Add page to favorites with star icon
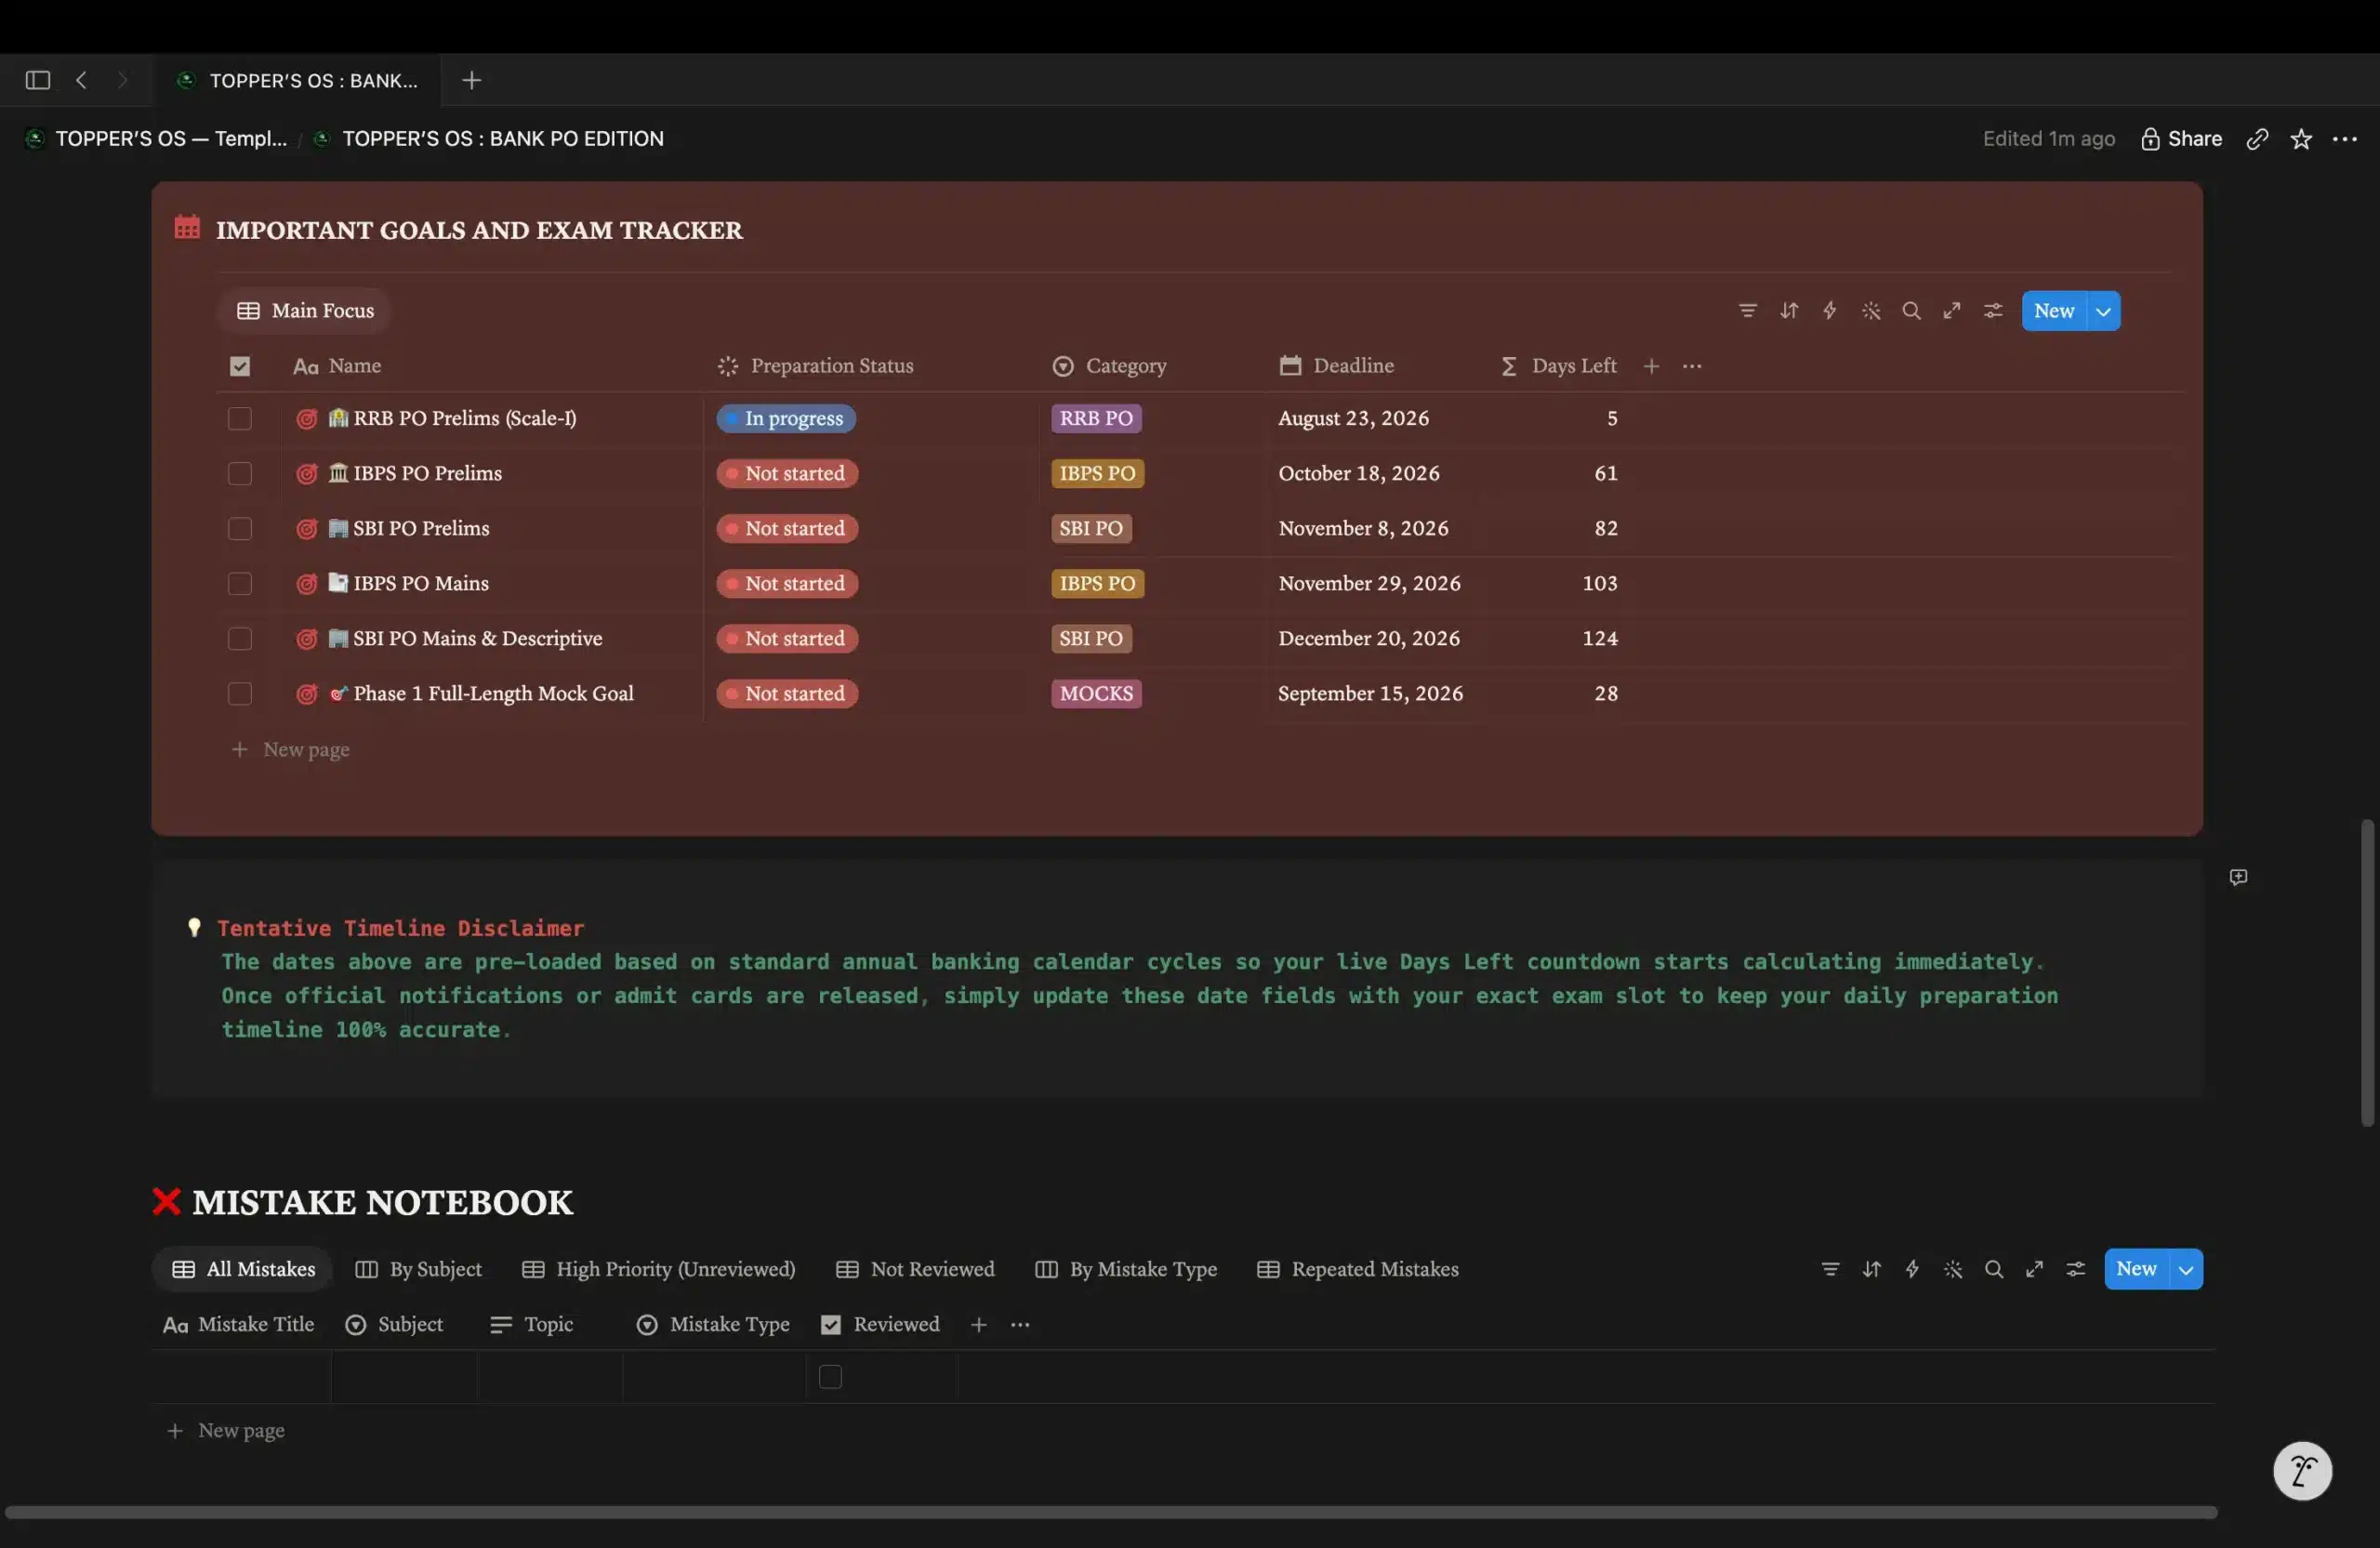 pos(2301,139)
